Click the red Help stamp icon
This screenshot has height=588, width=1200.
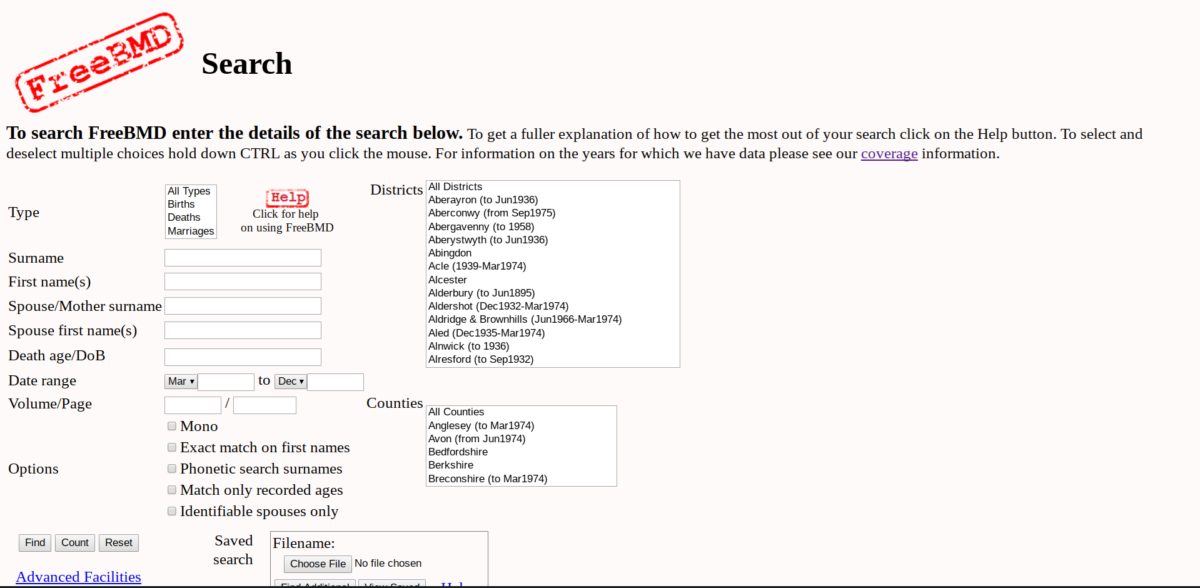[x=287, y=197]
